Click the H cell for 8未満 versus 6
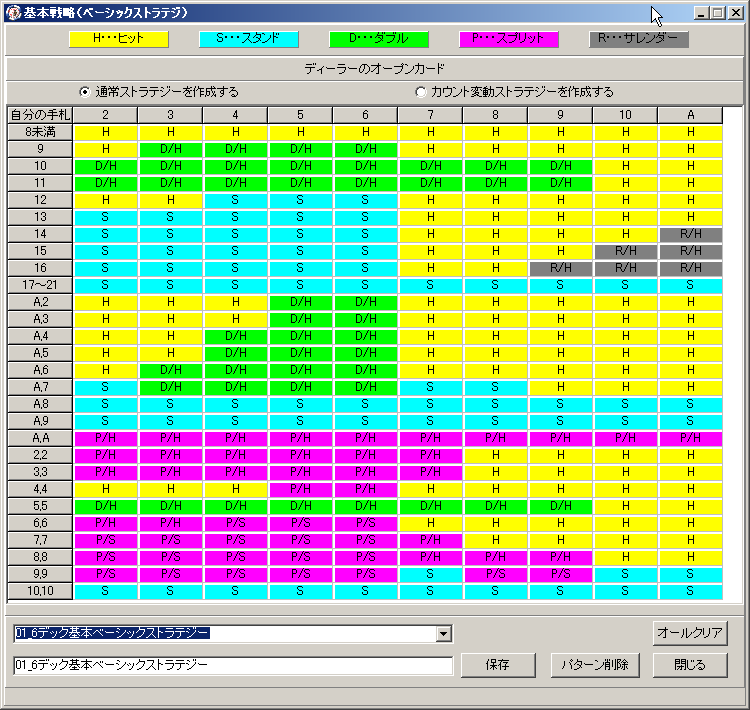The width and height of the screenshot is (750, 710). (x=365, y=132)
